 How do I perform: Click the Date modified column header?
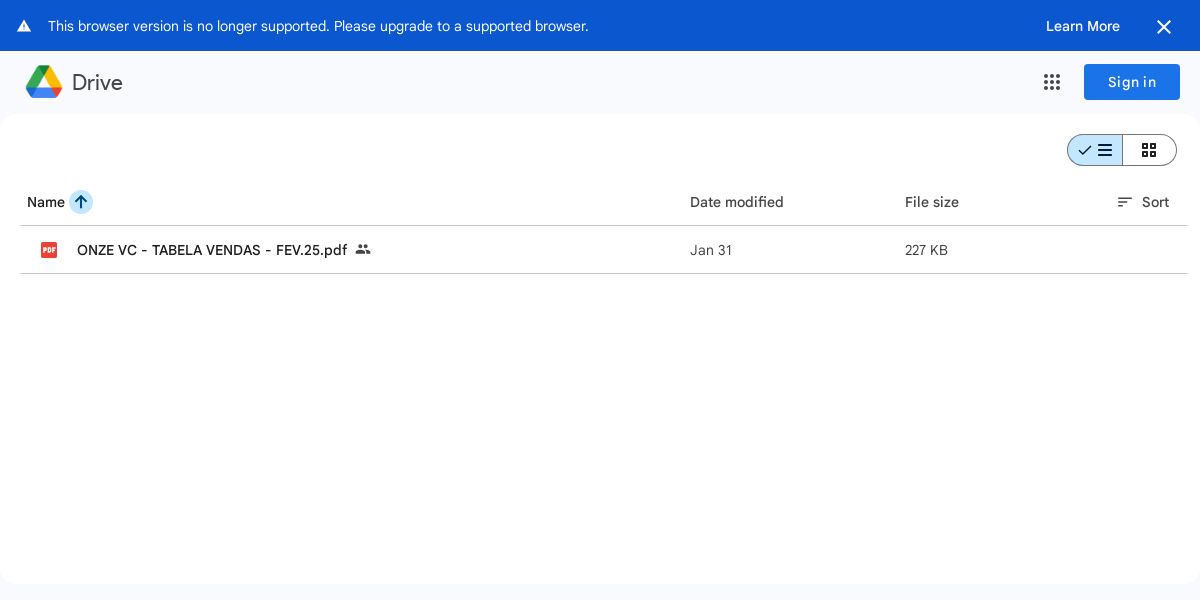click(737, 202)
